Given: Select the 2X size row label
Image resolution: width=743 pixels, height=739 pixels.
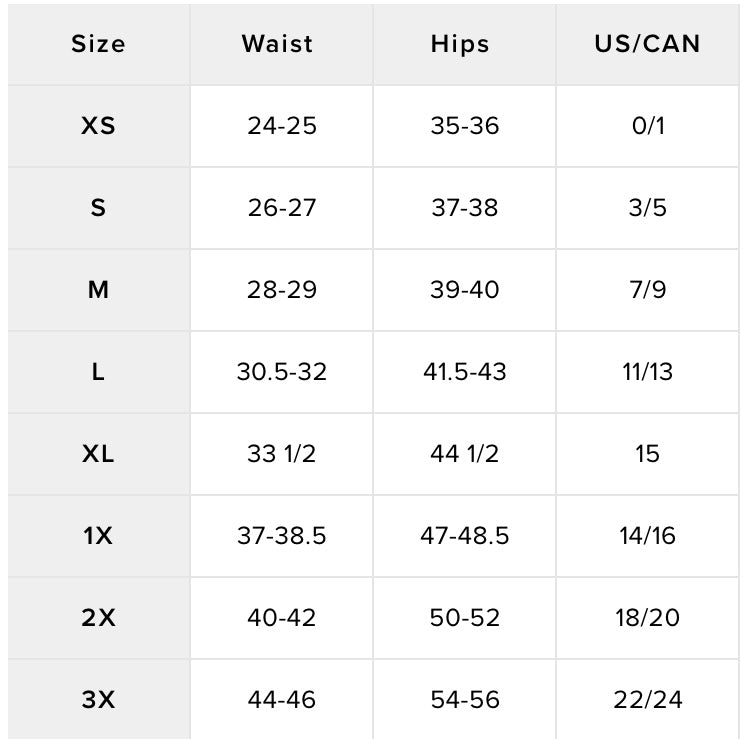Looking at the screenshot, I should 98,618.
